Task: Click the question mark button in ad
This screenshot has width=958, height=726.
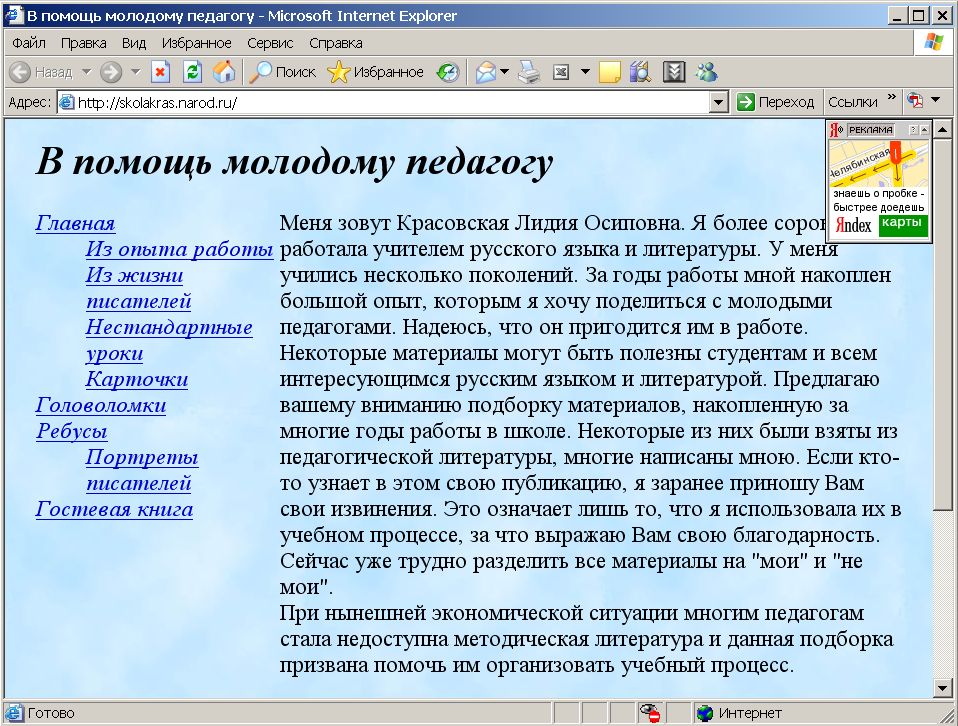Action: pos(913,130)
